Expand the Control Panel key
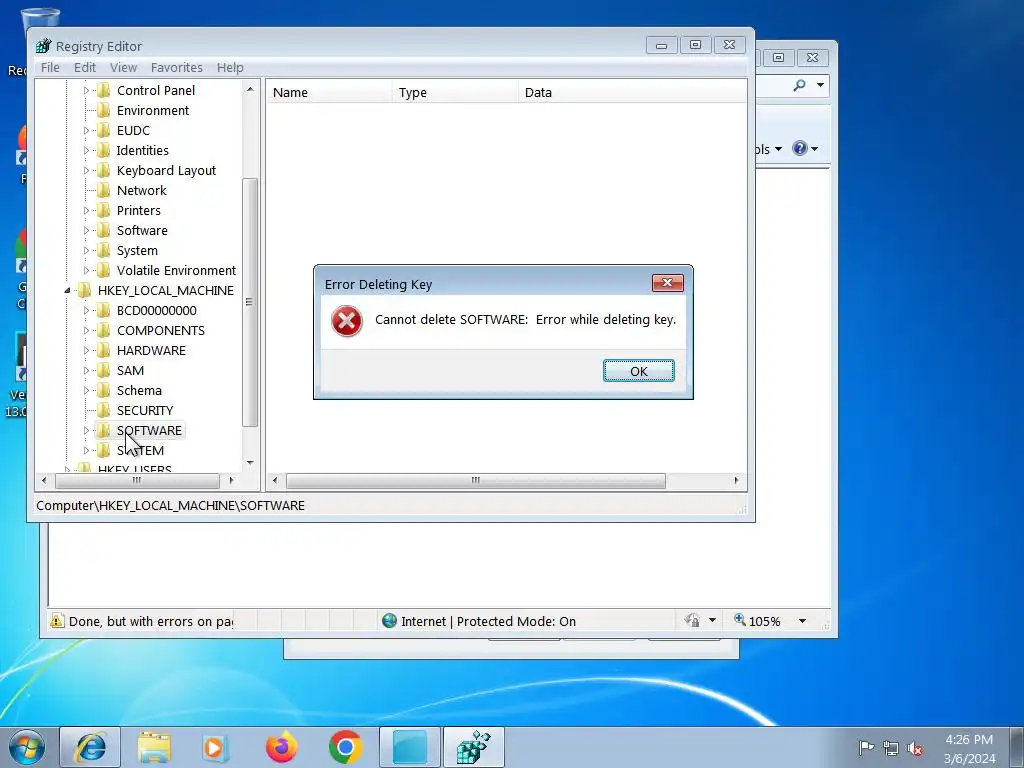 coord(86,91)
